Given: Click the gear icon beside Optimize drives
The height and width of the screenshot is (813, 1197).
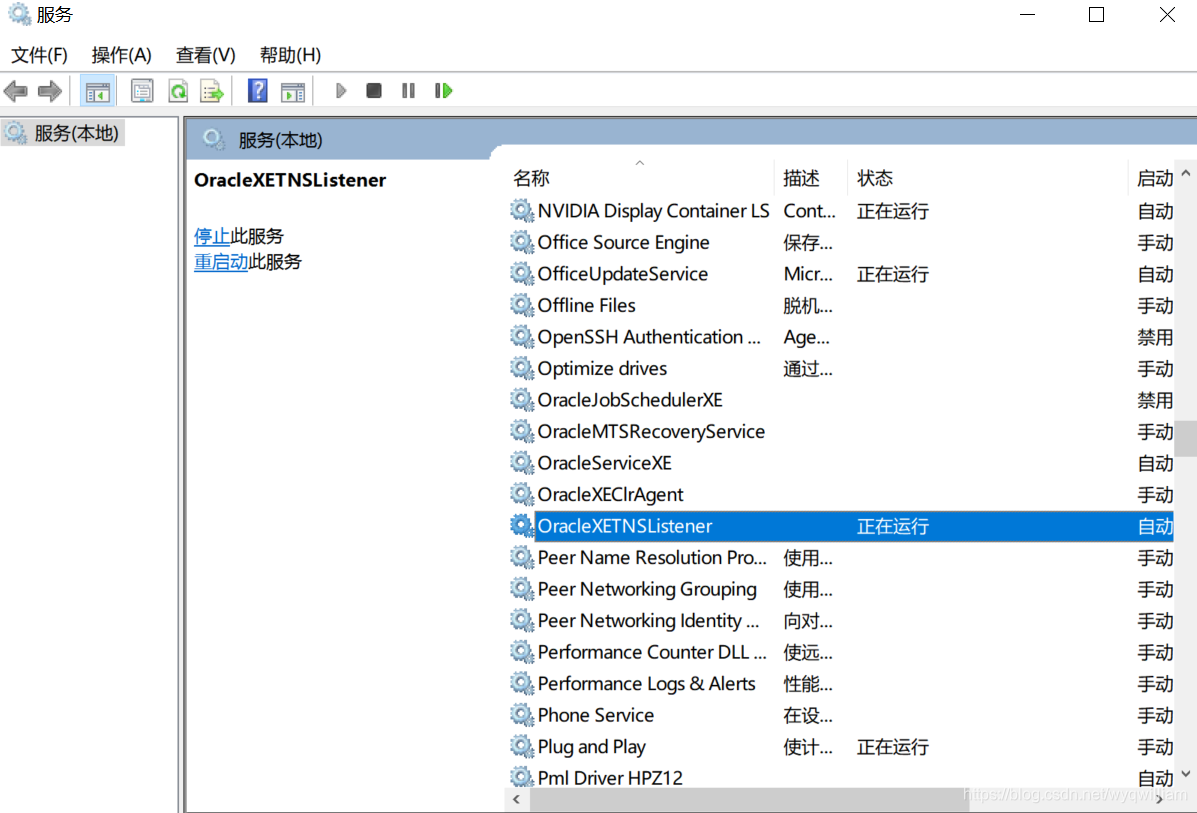Looking at the screenshot, I should [521, 369].
